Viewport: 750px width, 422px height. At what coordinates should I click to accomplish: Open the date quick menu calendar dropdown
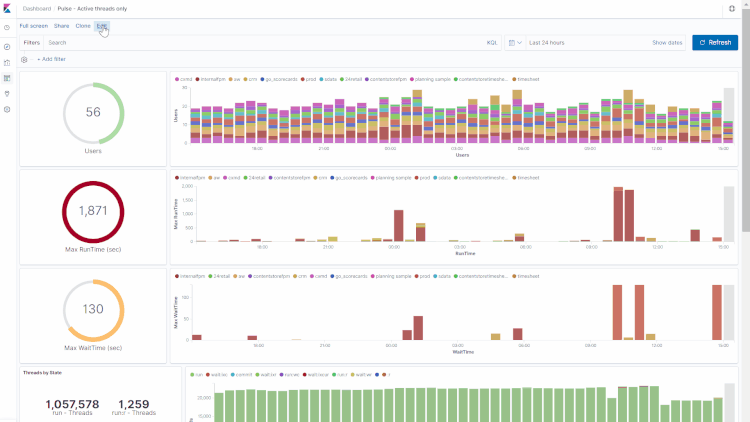click(x=513, y=43)
